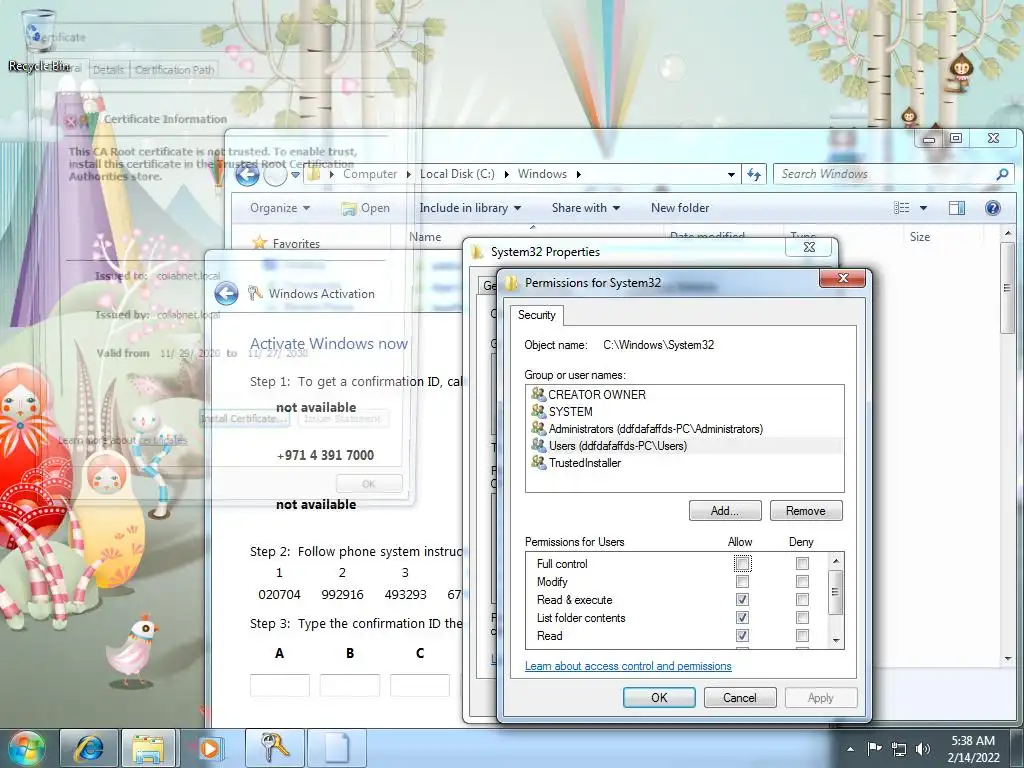Go back in the Windows Activation window
The image size is (1024, 768).
pos(227,293)
